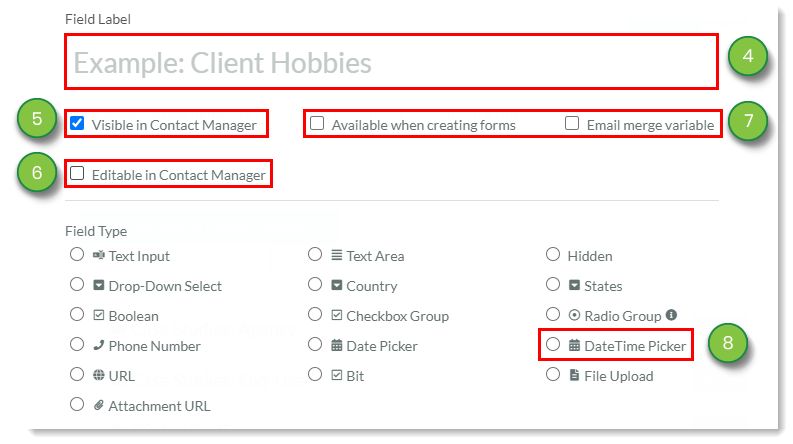Click the Text Input label text
793x444 pixels.
click(139, 256)
